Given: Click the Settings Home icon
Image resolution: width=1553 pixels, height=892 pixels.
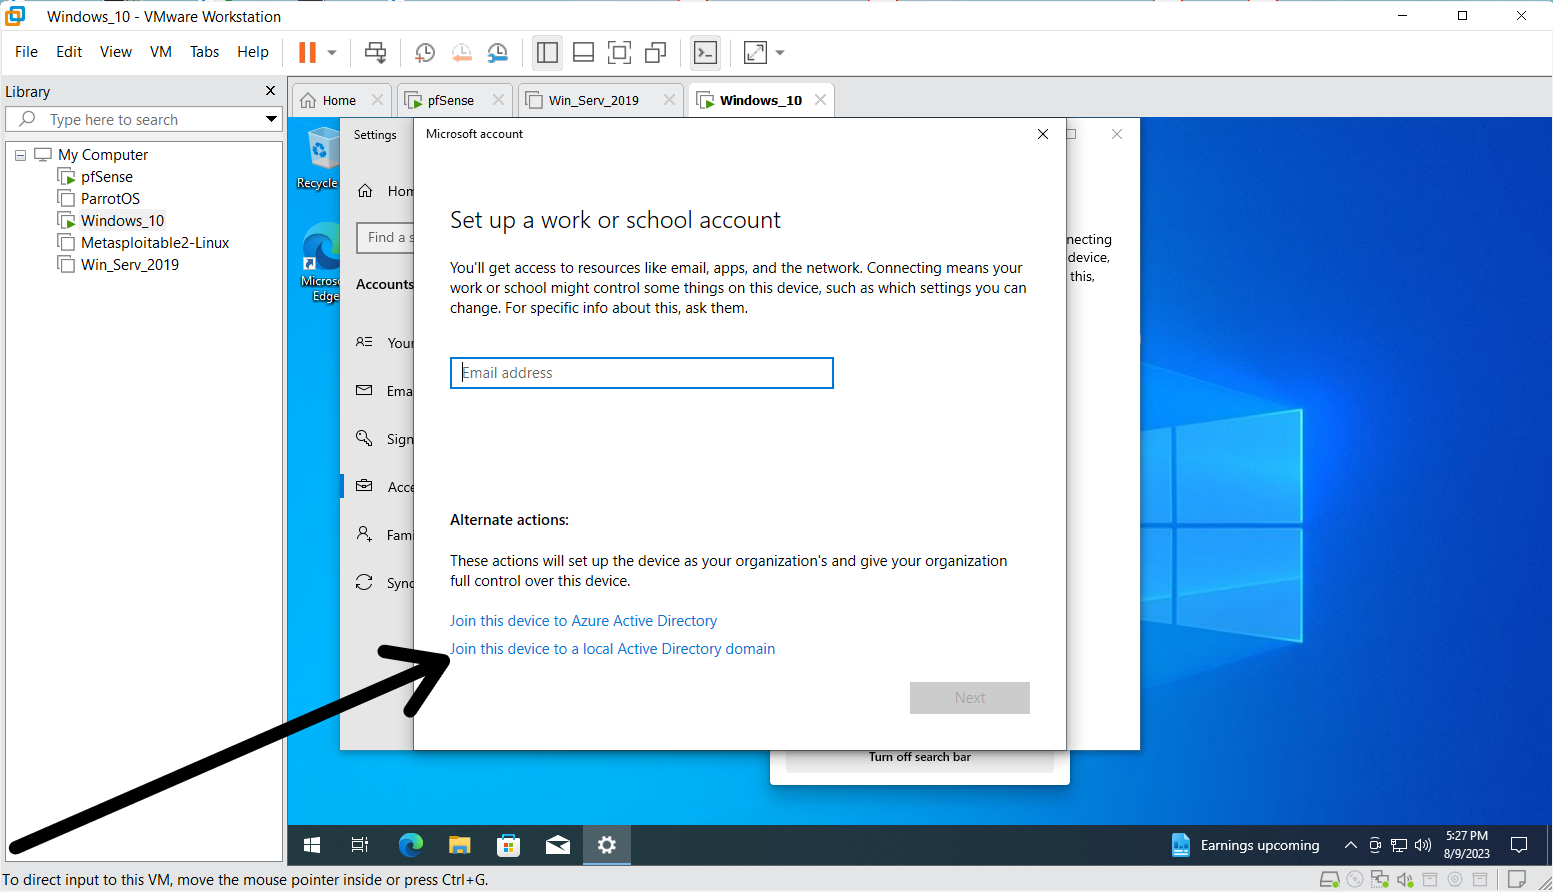Looking at the screenshot, I should (x=366, y=191).
